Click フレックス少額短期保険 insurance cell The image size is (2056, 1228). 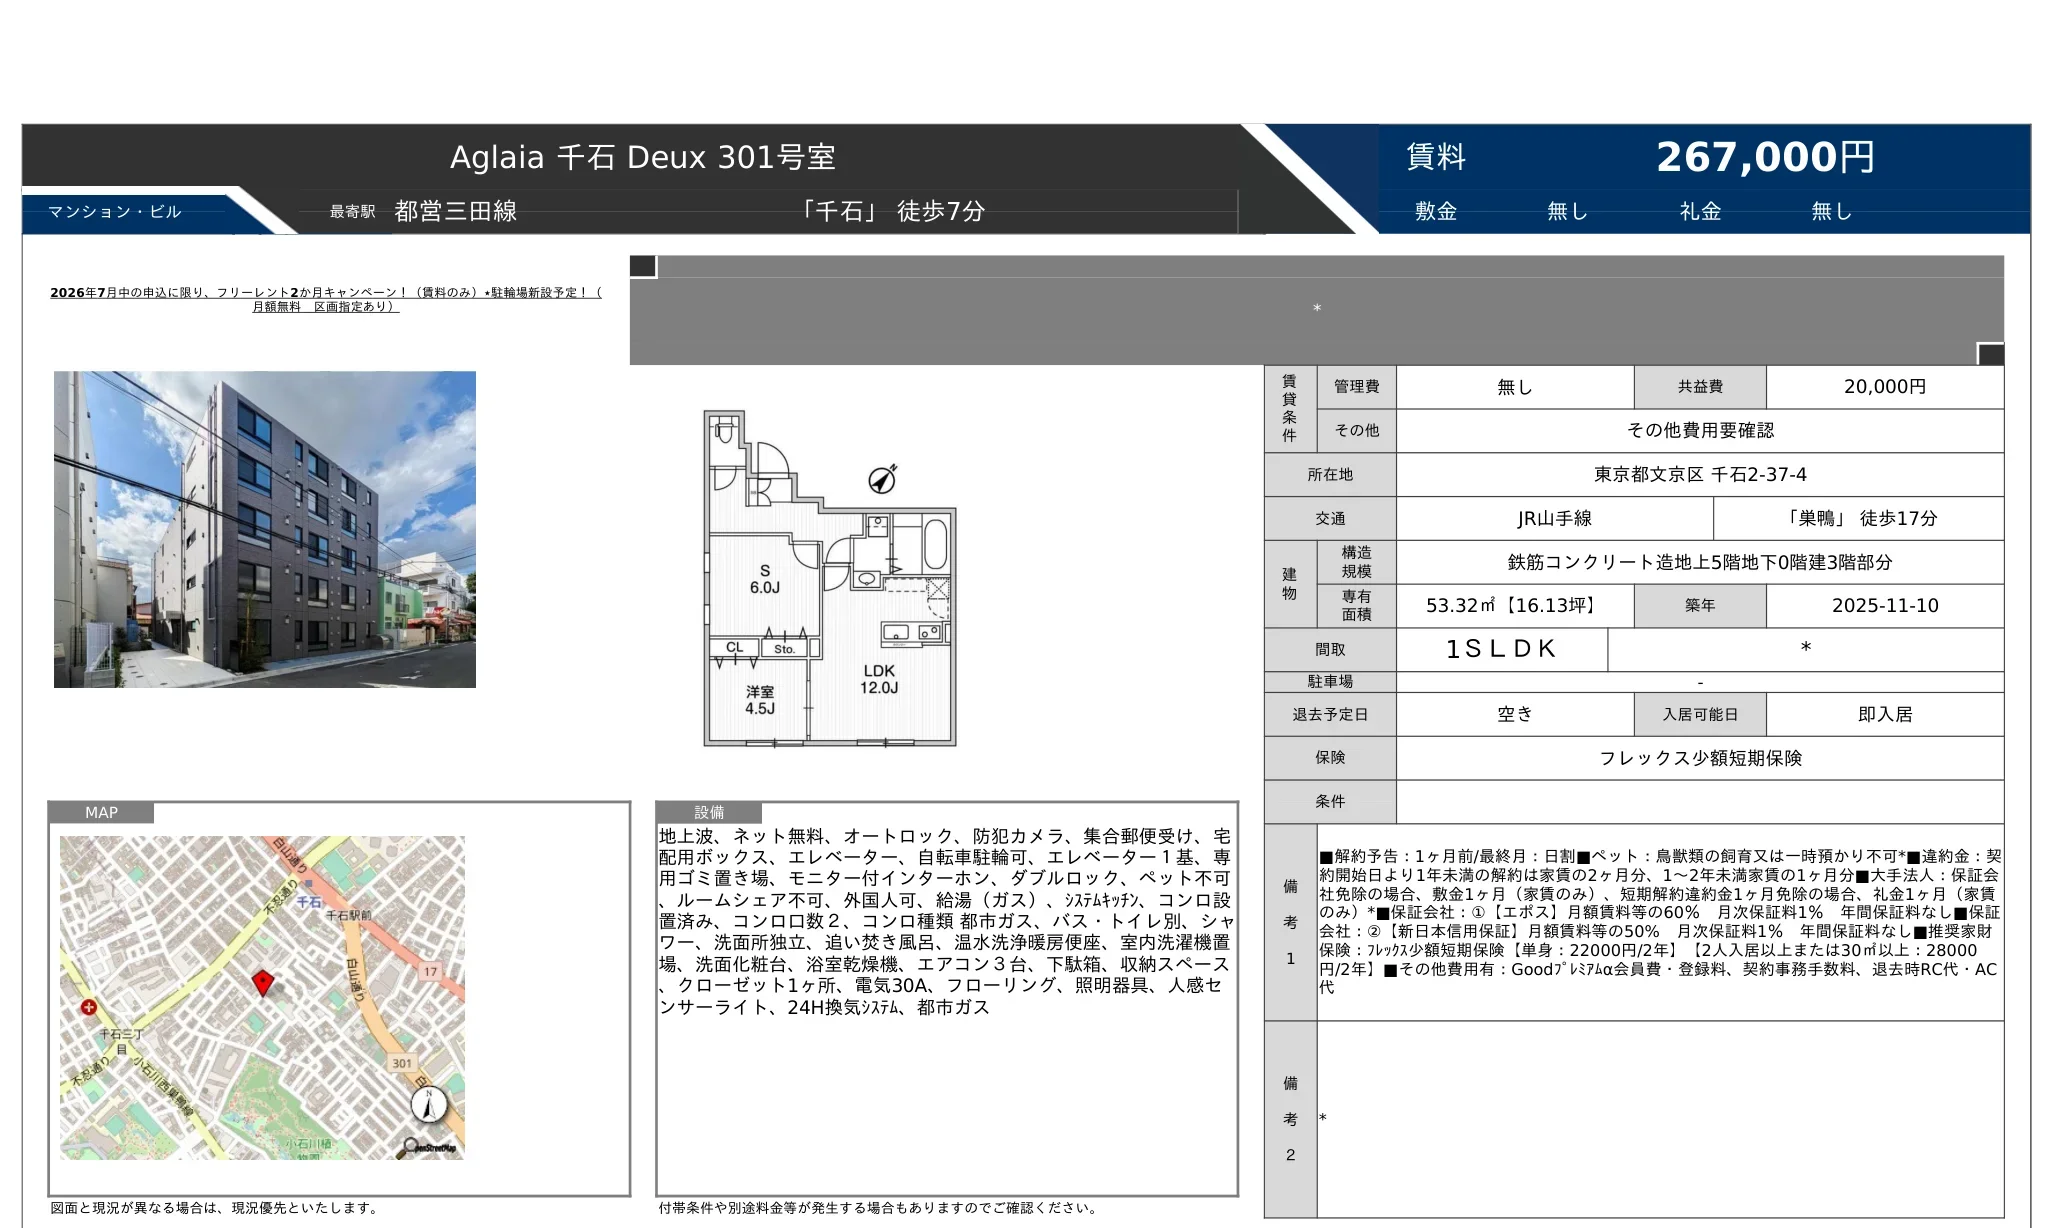tap(1700, 758)
